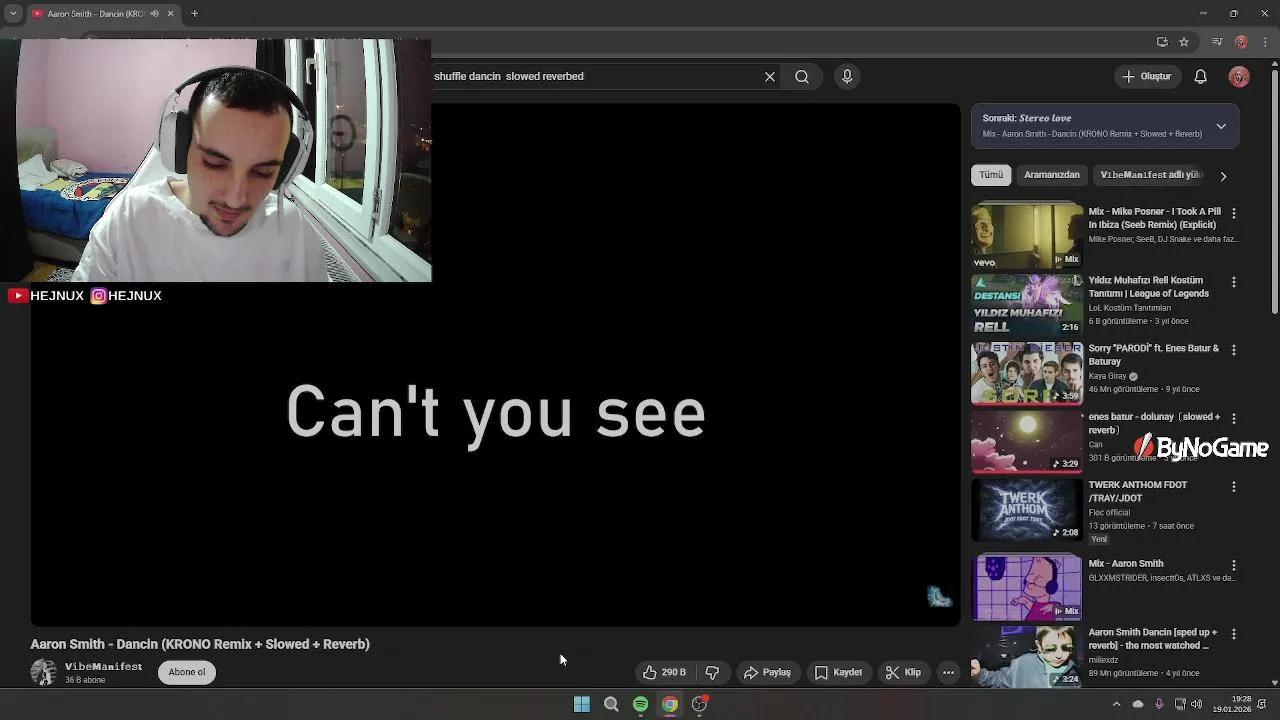Open Aaron Smith sped up thumbnail
1280x720 pixels.
(1027, 656)
